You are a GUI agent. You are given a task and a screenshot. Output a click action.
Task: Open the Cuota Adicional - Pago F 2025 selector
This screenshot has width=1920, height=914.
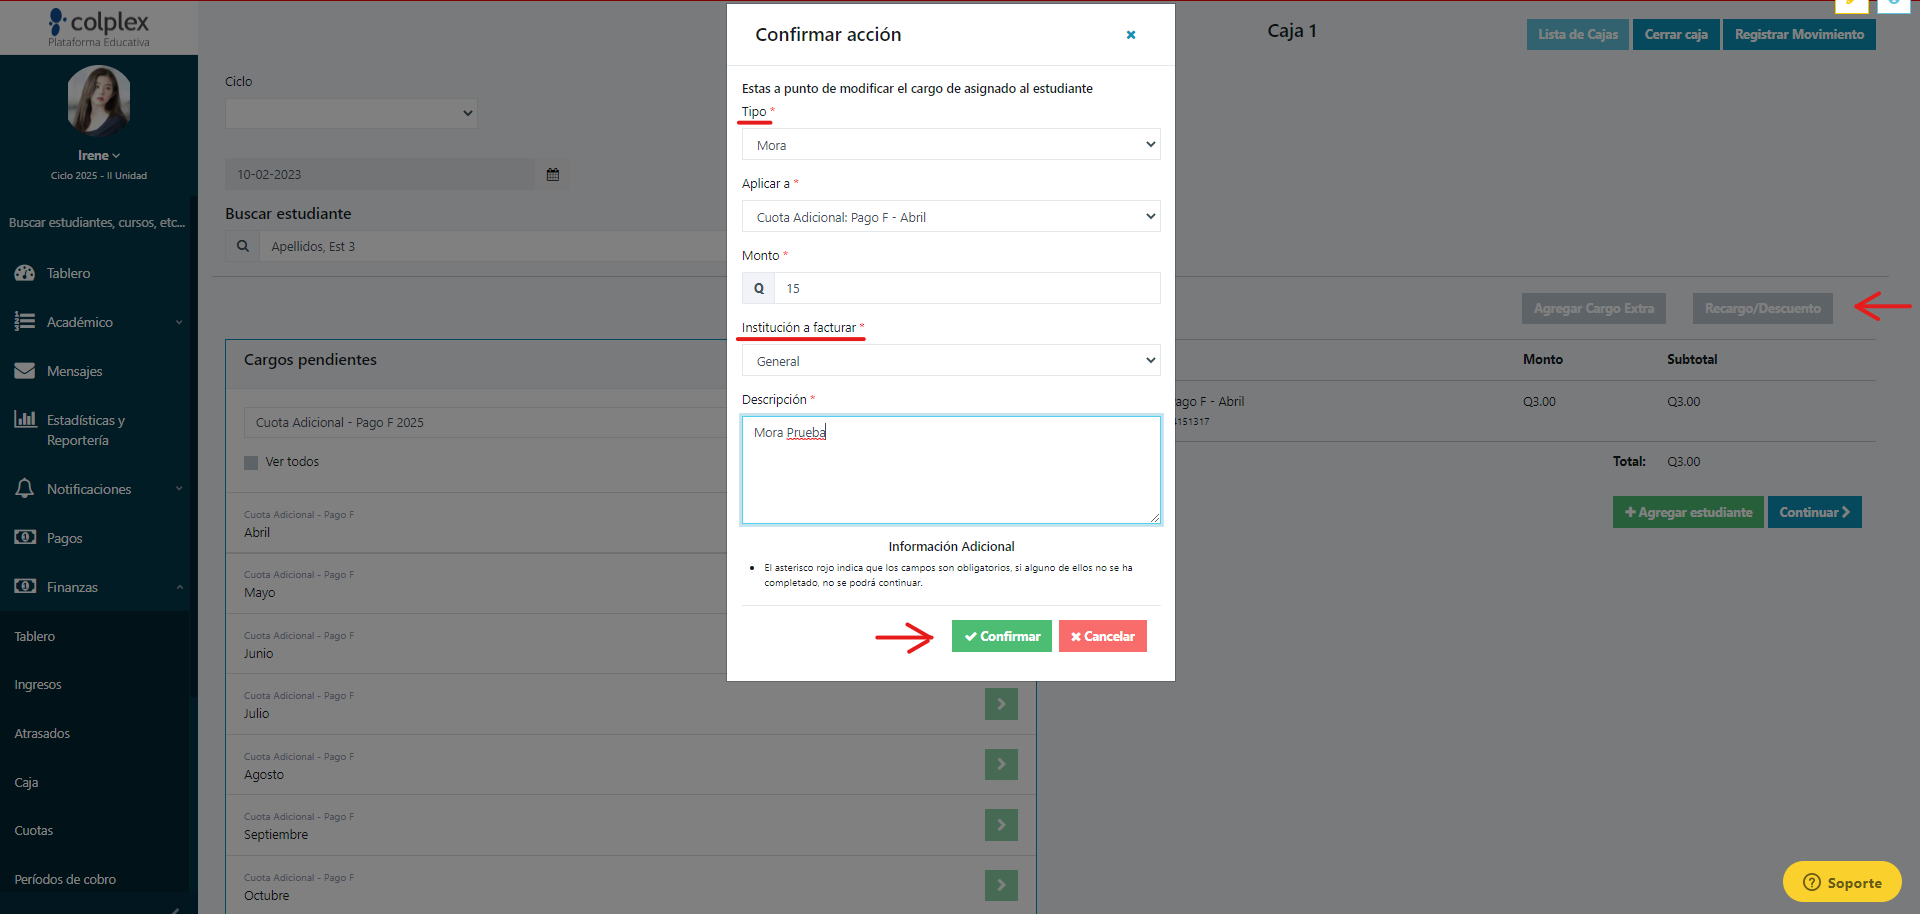(x=485, y=422)
